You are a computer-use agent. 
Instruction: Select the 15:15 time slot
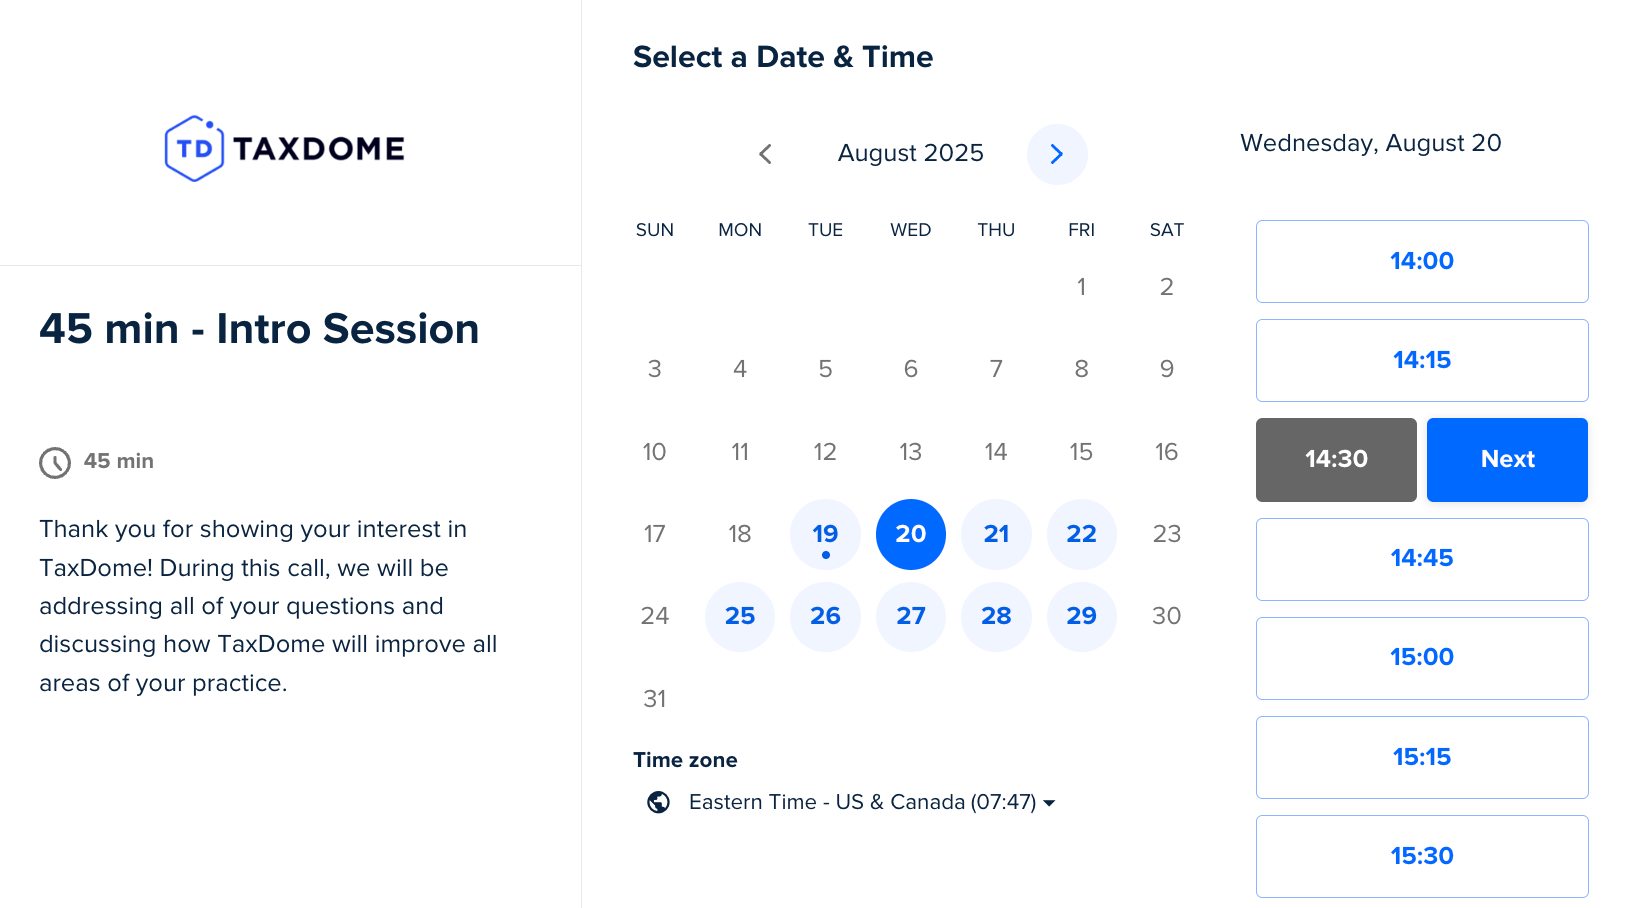1421,757
